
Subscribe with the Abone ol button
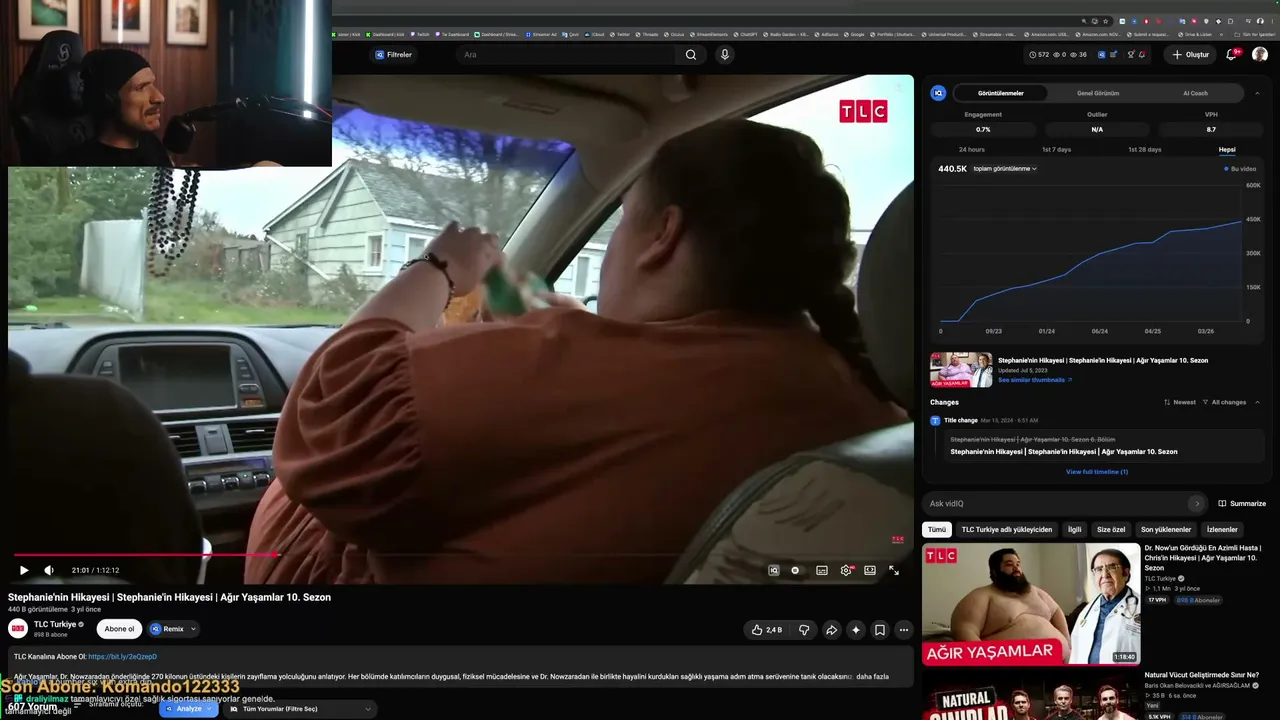(x=119, y=629)
